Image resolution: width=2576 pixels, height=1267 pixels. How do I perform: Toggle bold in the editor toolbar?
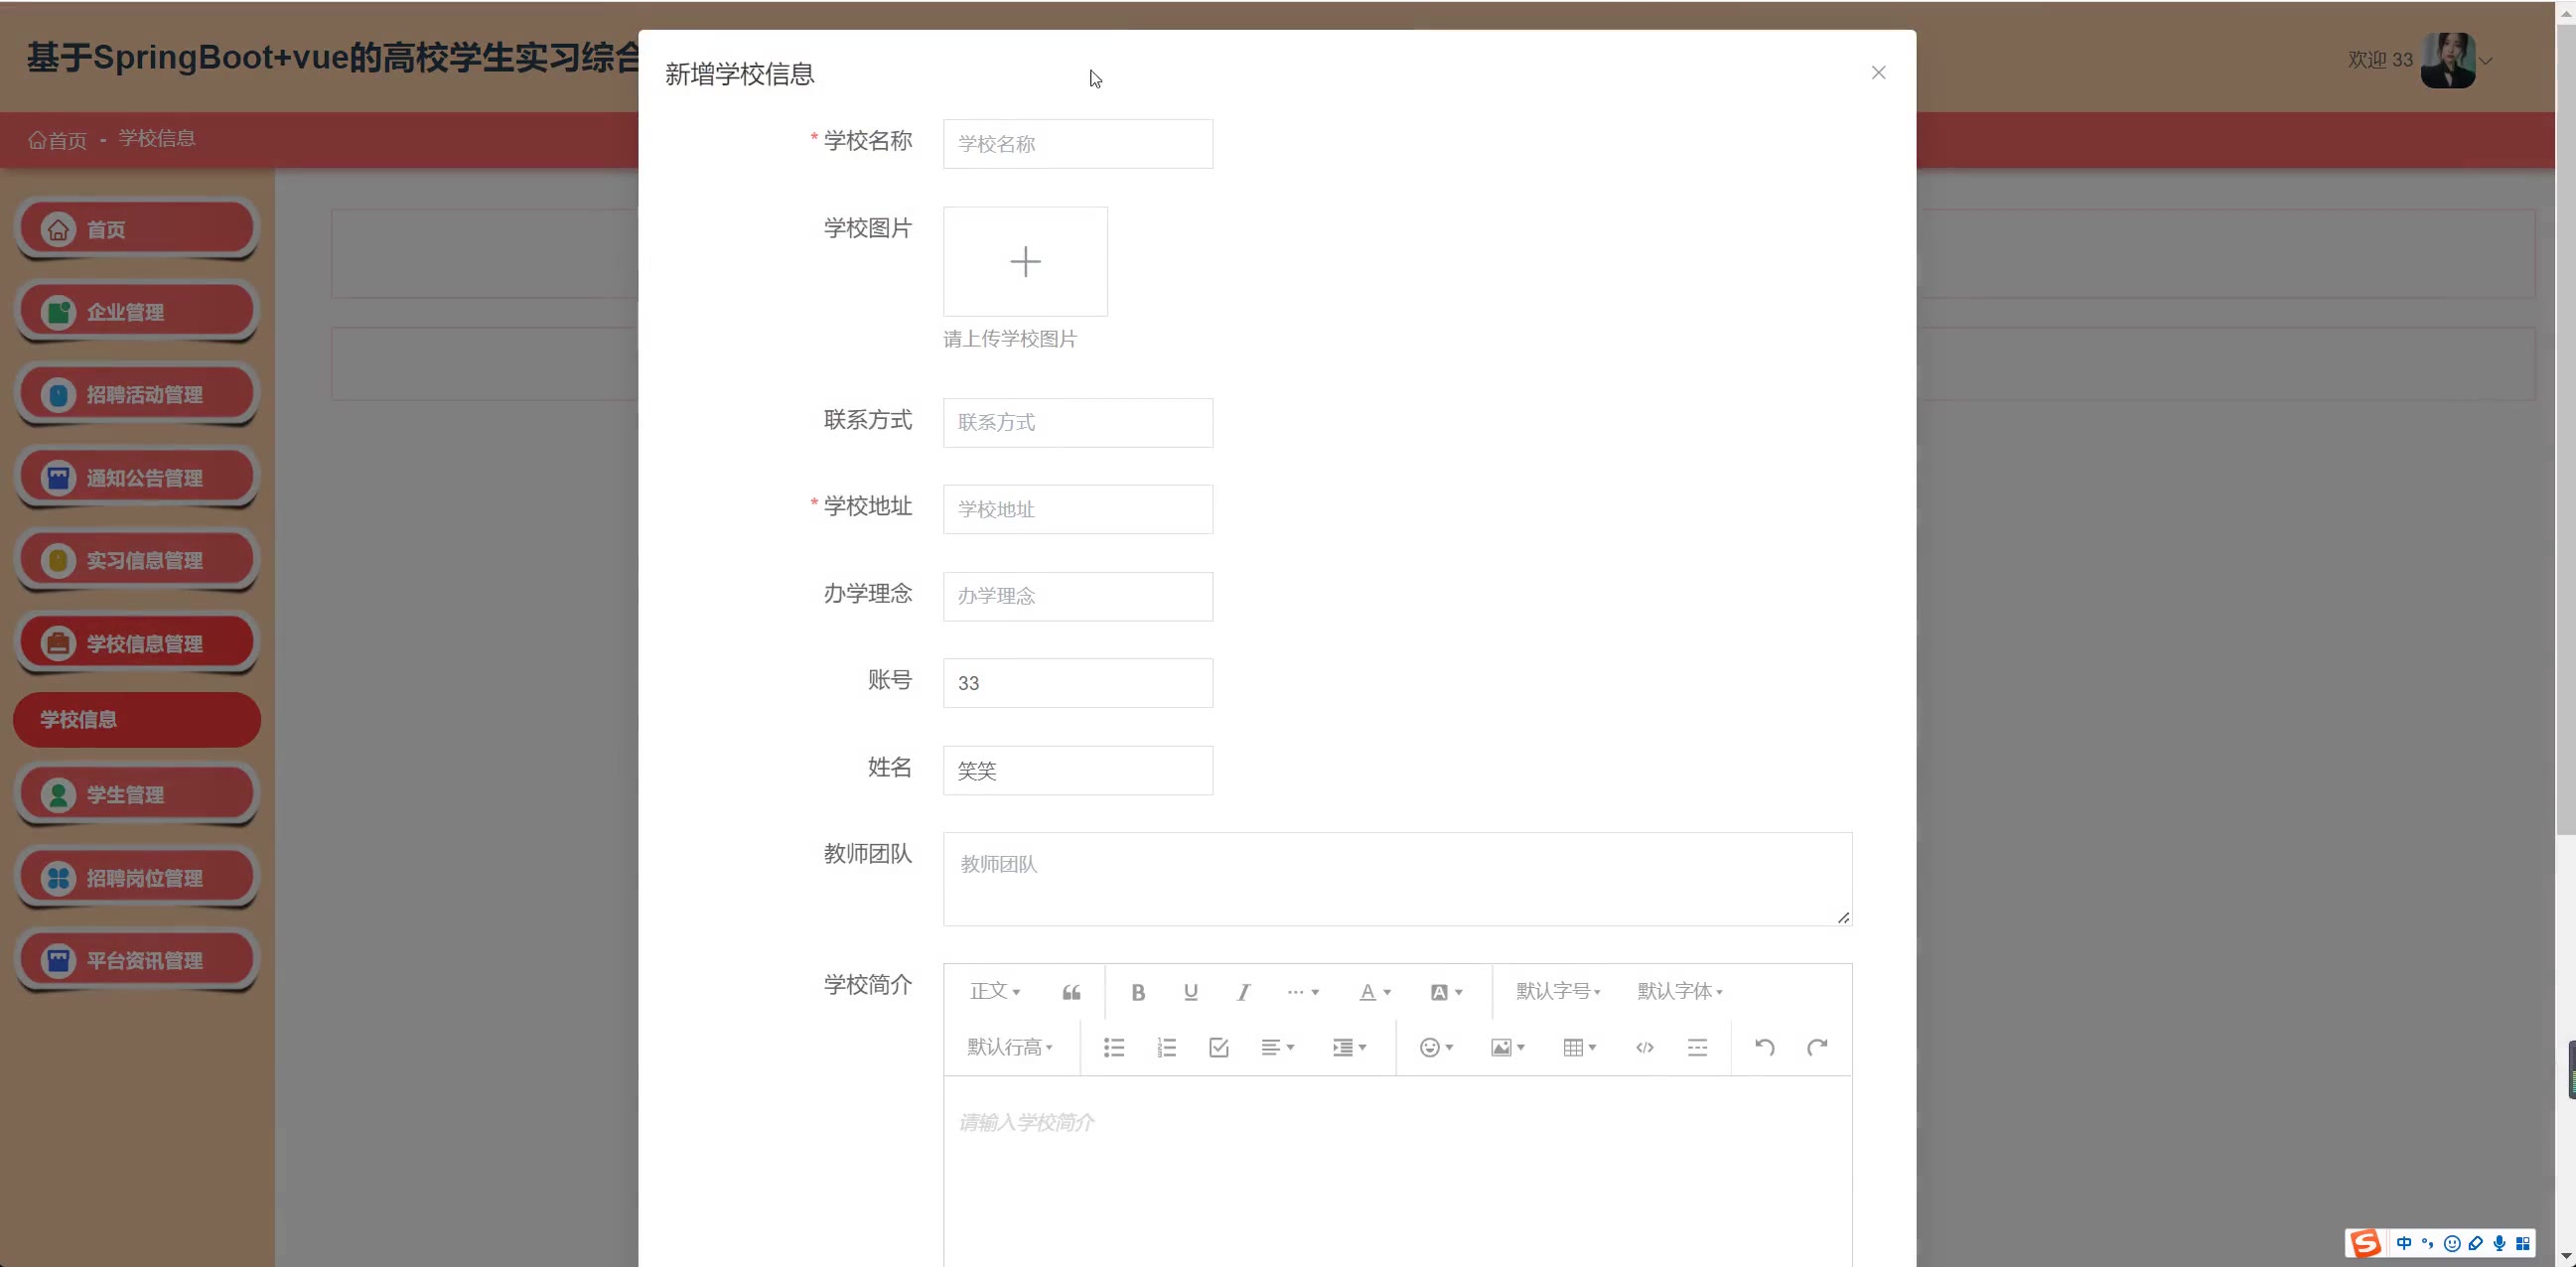1137,992
